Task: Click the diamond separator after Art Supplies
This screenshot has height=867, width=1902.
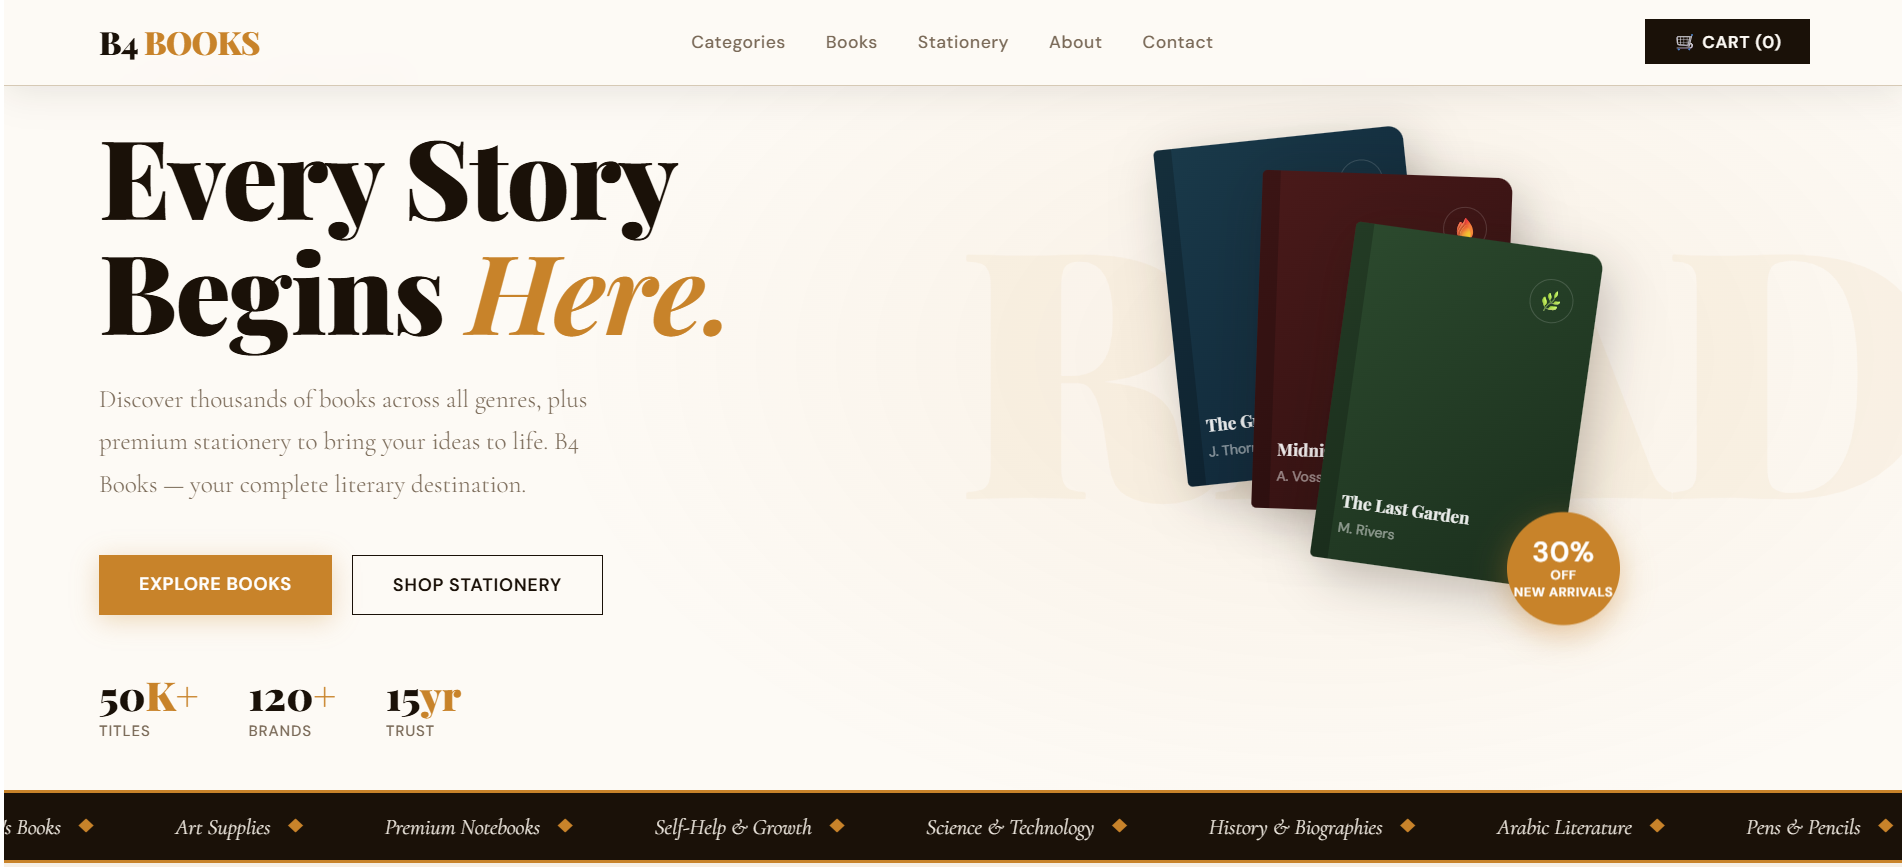Action: pos(296,826)
